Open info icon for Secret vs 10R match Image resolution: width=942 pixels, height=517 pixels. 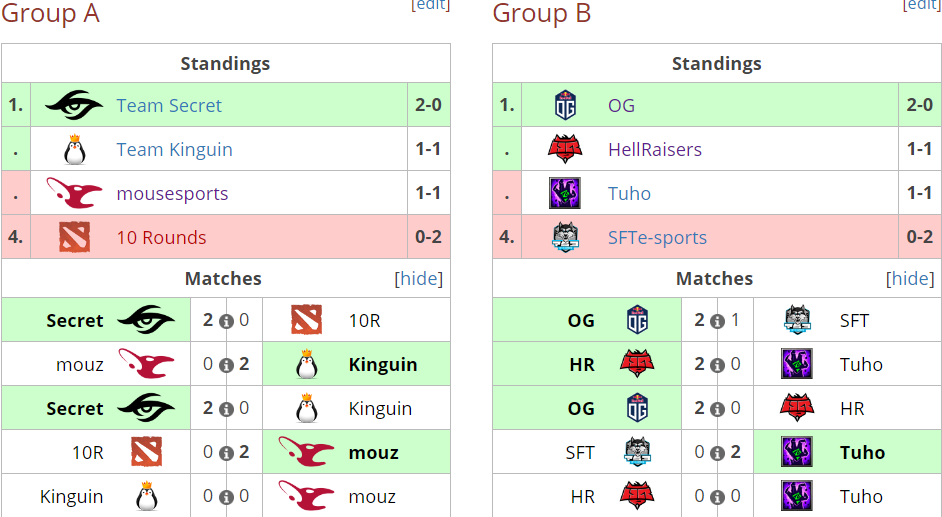(226, 321)
